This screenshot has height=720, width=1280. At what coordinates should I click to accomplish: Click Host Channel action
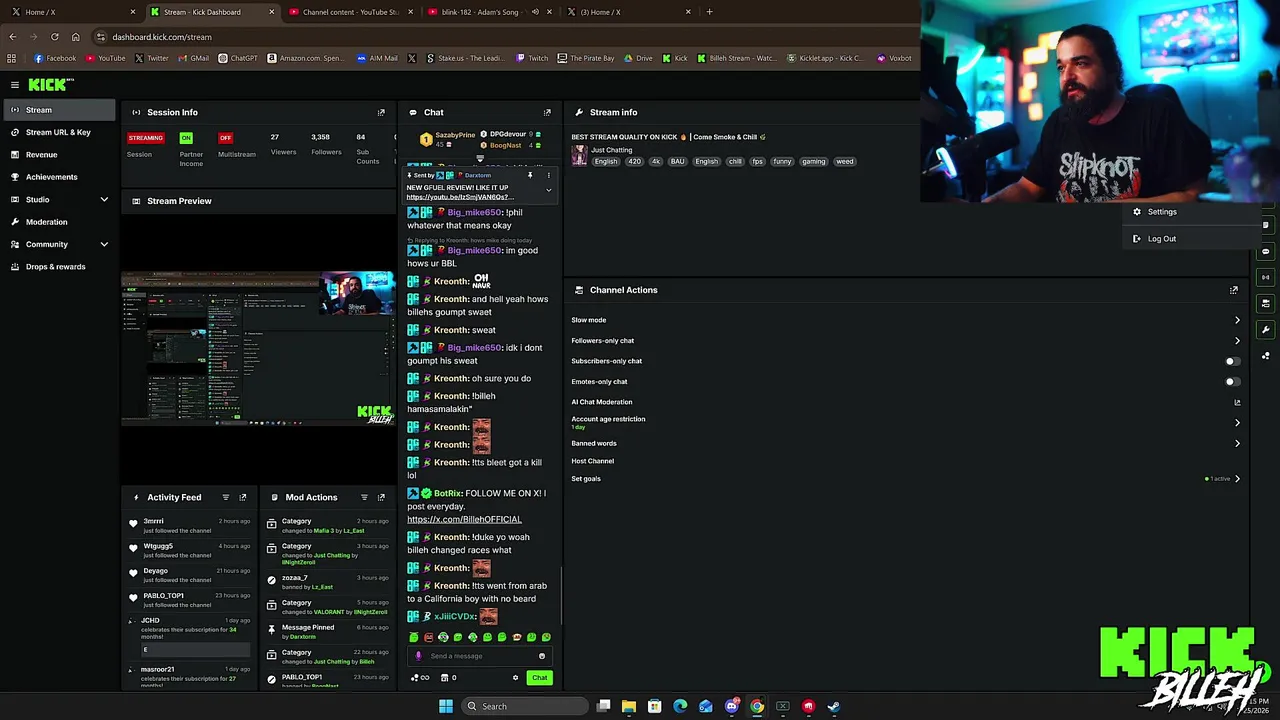592,461
